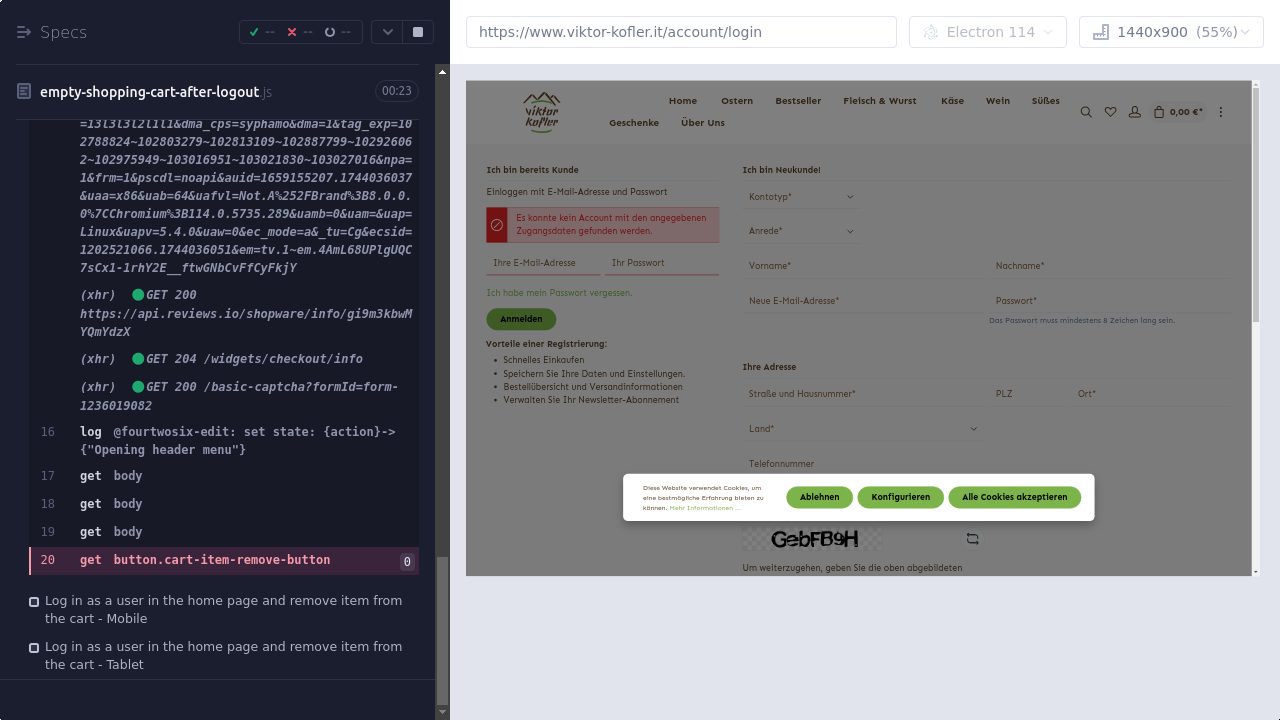Open the Bestseller menu item

point(798,101)
